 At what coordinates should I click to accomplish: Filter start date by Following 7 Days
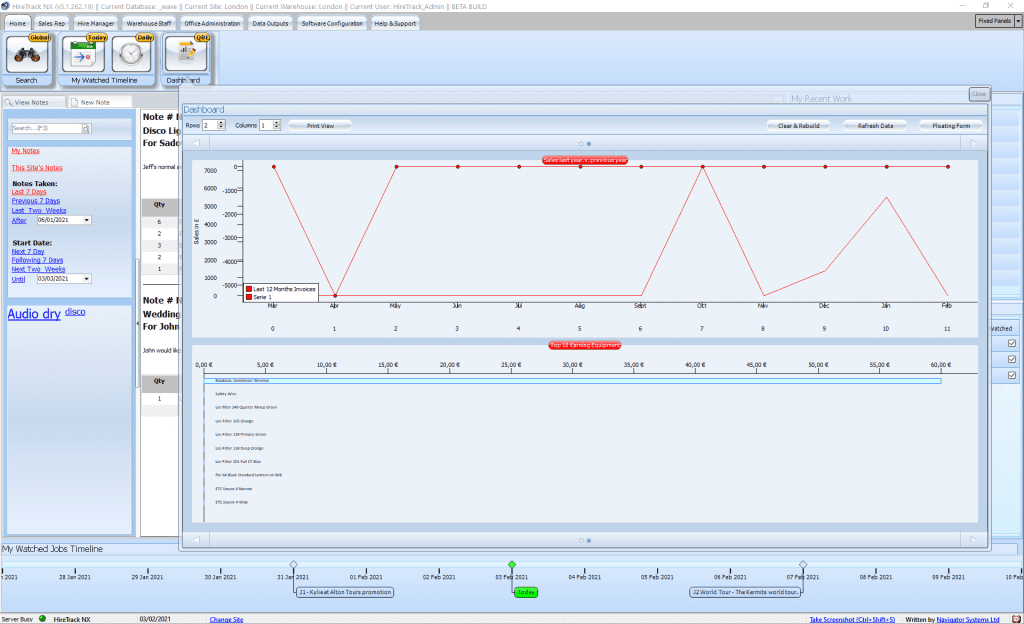(x=37, y=260)
